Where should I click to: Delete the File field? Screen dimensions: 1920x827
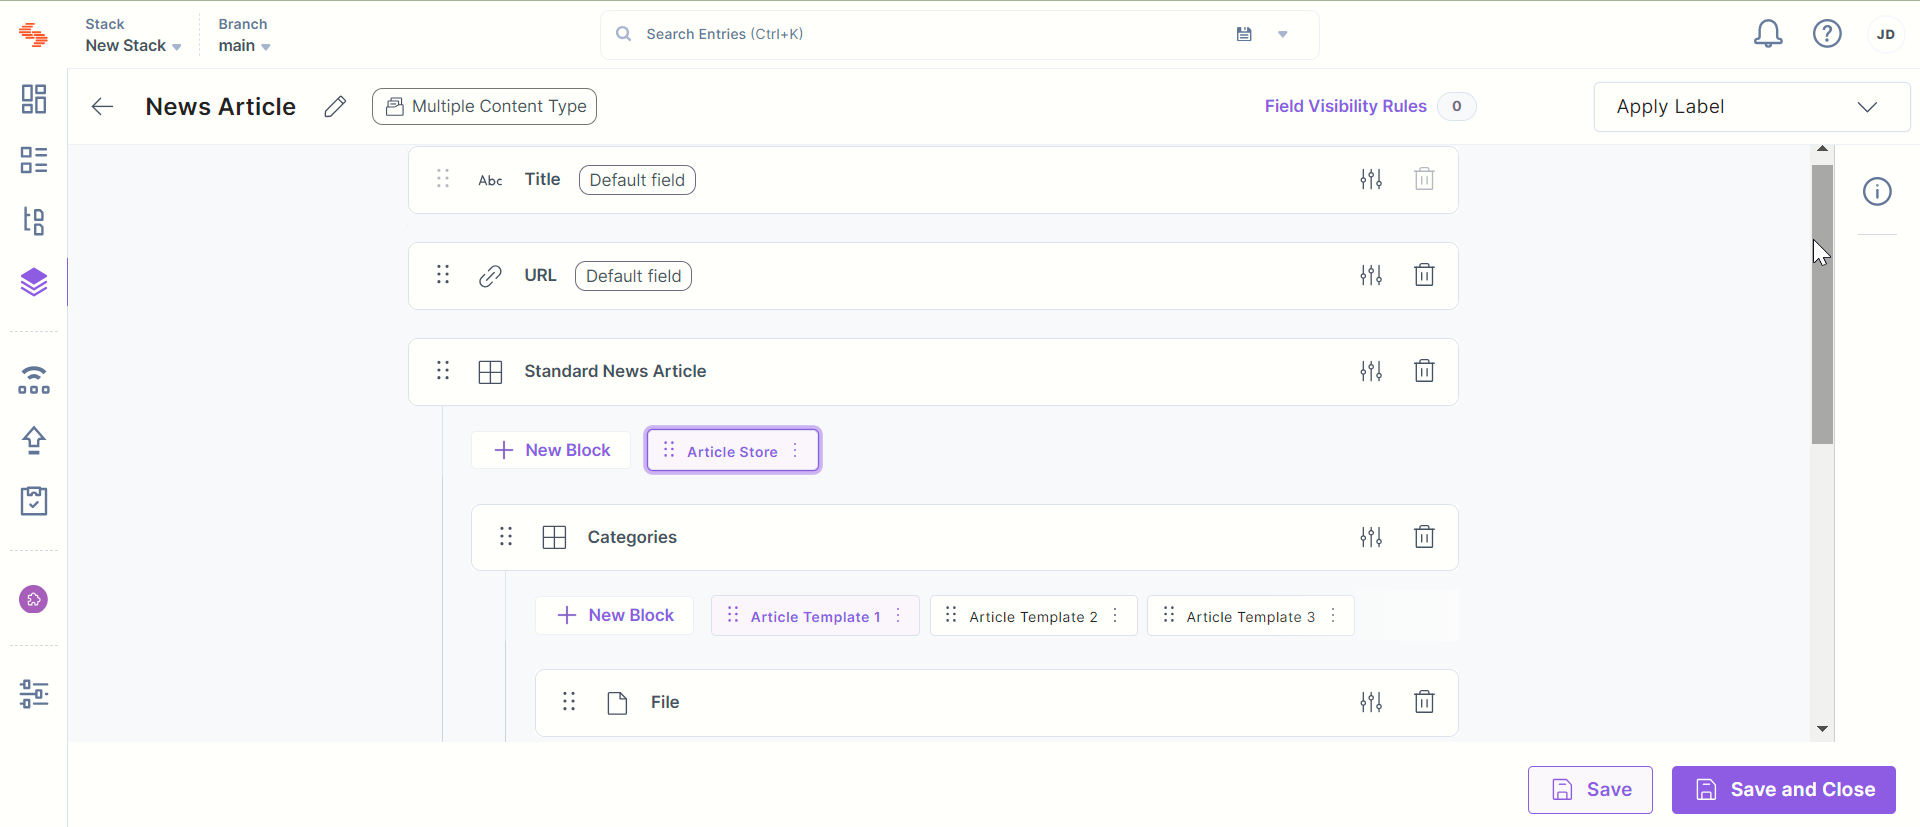[1424, 702]
